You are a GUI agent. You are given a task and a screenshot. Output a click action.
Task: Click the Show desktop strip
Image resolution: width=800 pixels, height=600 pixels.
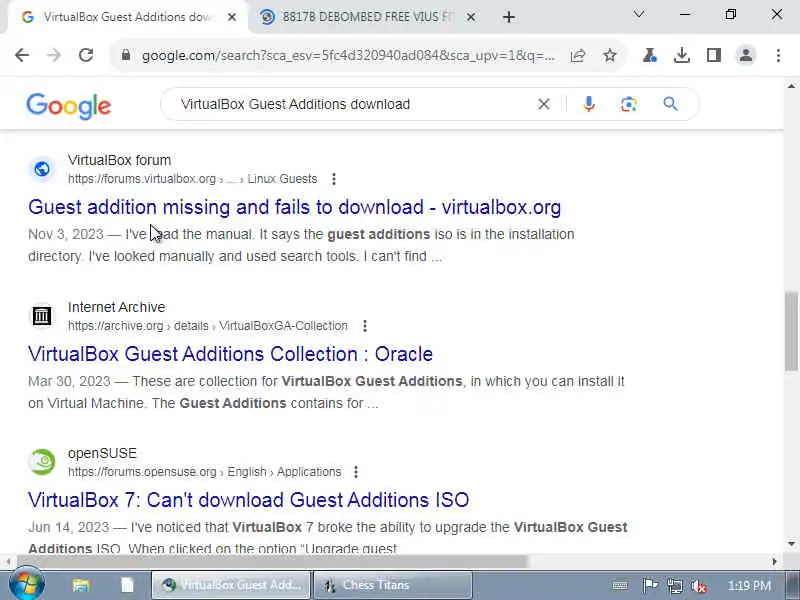[793, 585]
